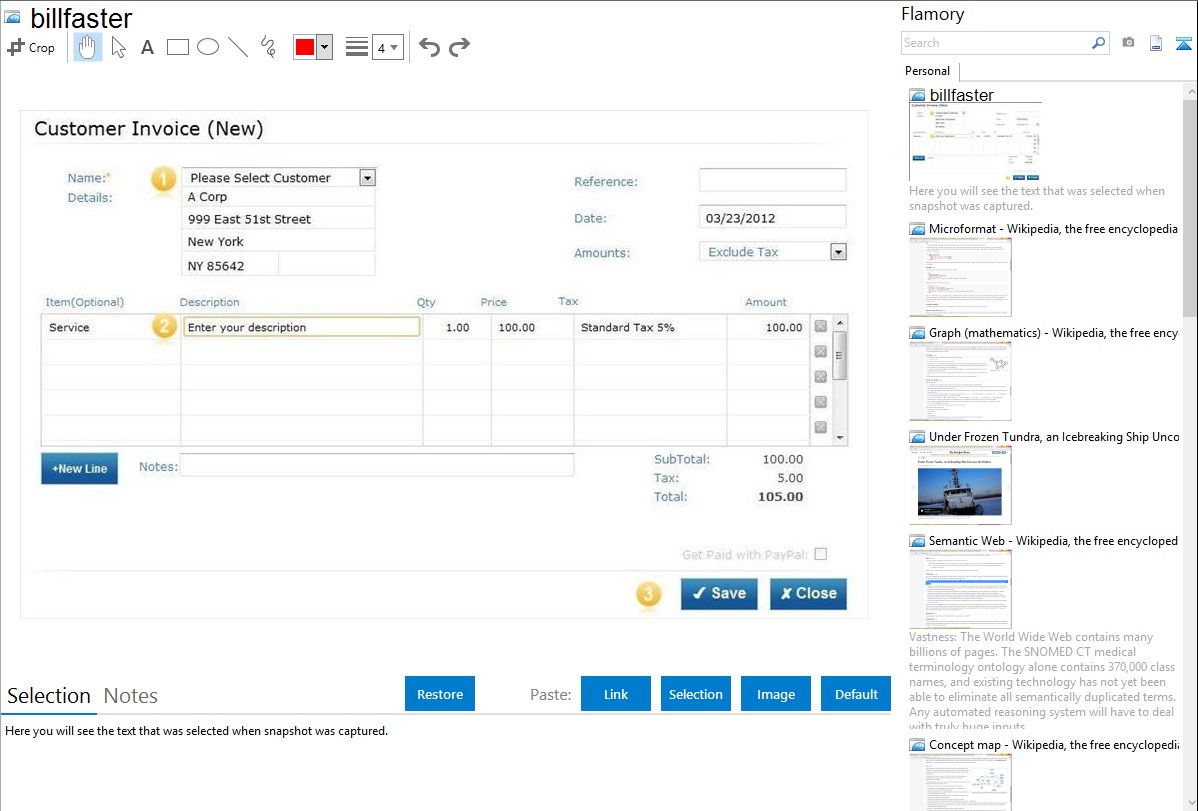Select the Crop tool
The image size is (1198, 811).
pyautogui.click(x=31, y=47)
